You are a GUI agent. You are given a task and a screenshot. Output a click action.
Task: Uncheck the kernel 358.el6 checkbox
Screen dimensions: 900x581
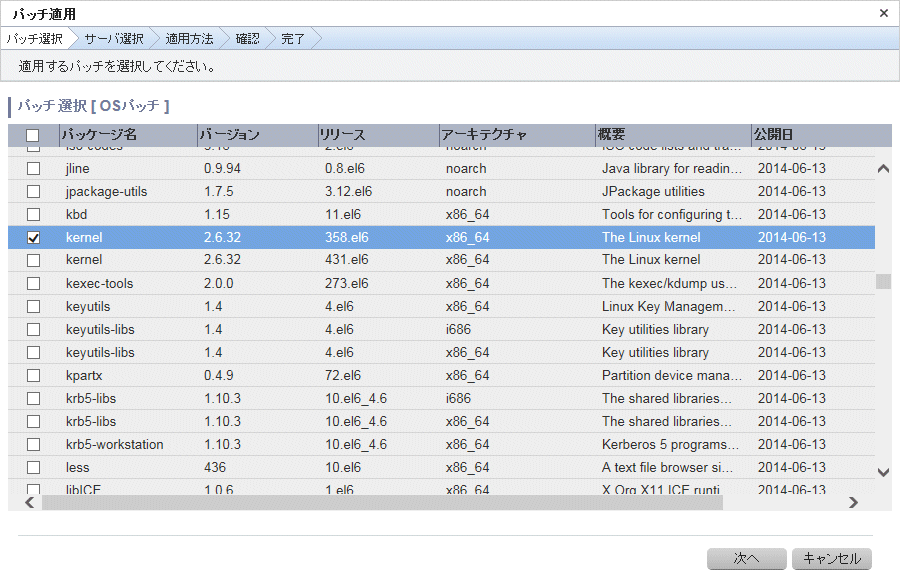[x=33, y=238]
